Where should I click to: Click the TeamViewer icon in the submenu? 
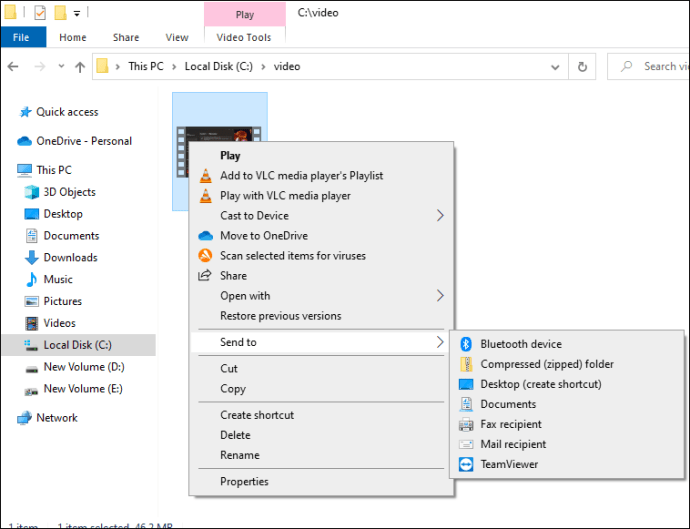[x=466, y=464]
